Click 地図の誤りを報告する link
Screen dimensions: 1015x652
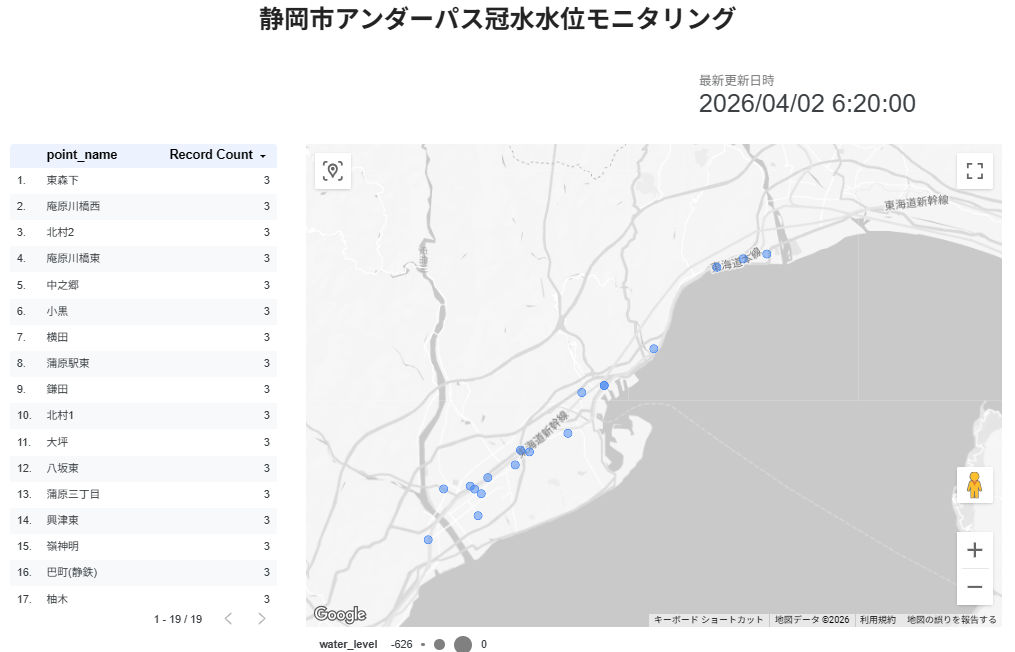(x=951, y=620)
